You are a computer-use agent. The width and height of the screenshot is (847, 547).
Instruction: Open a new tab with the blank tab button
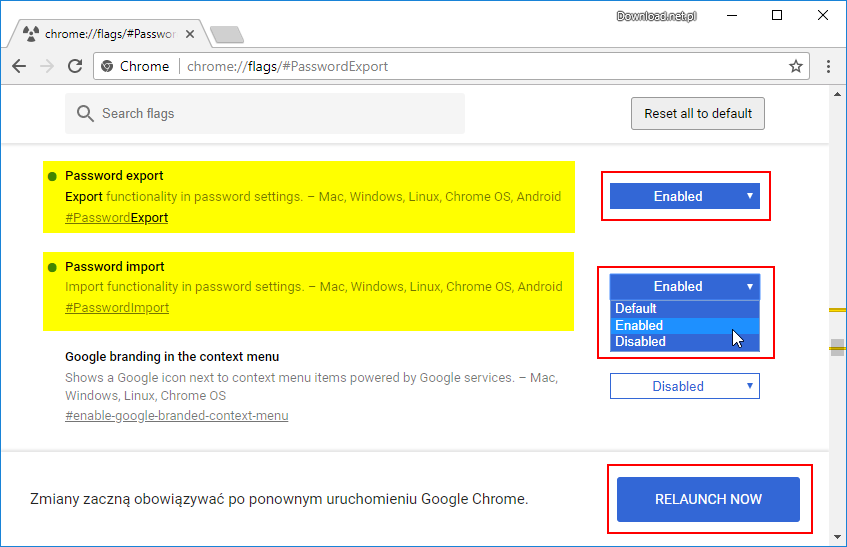tap(227, 35)
